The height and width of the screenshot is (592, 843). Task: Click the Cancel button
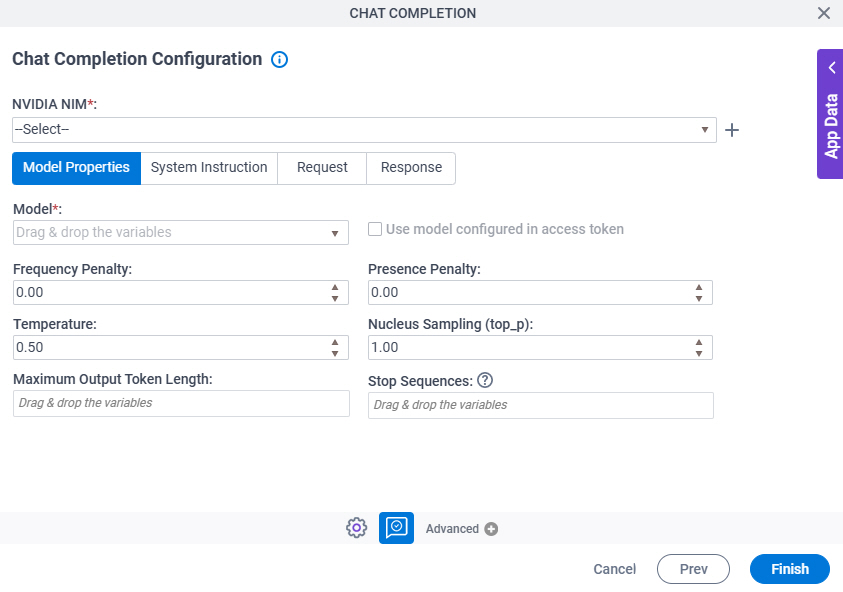pos(615,569)
